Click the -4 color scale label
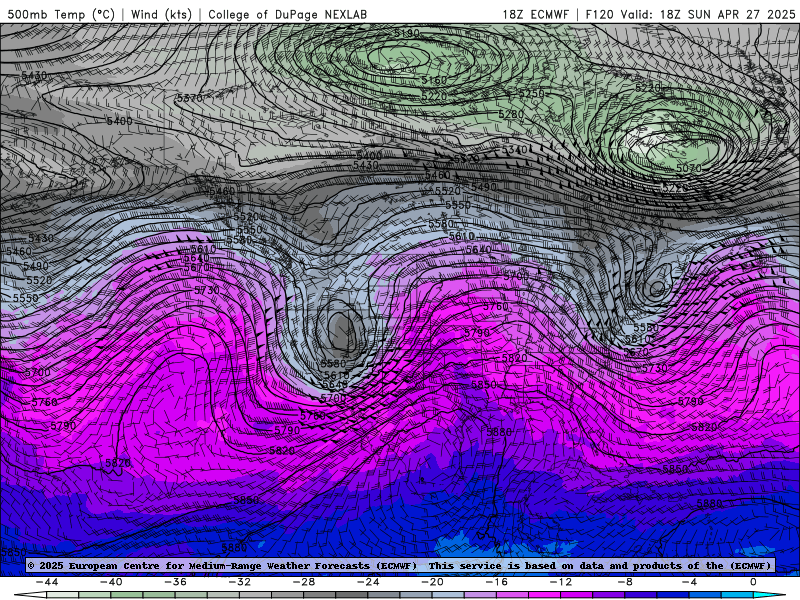 tap(690, 582)
